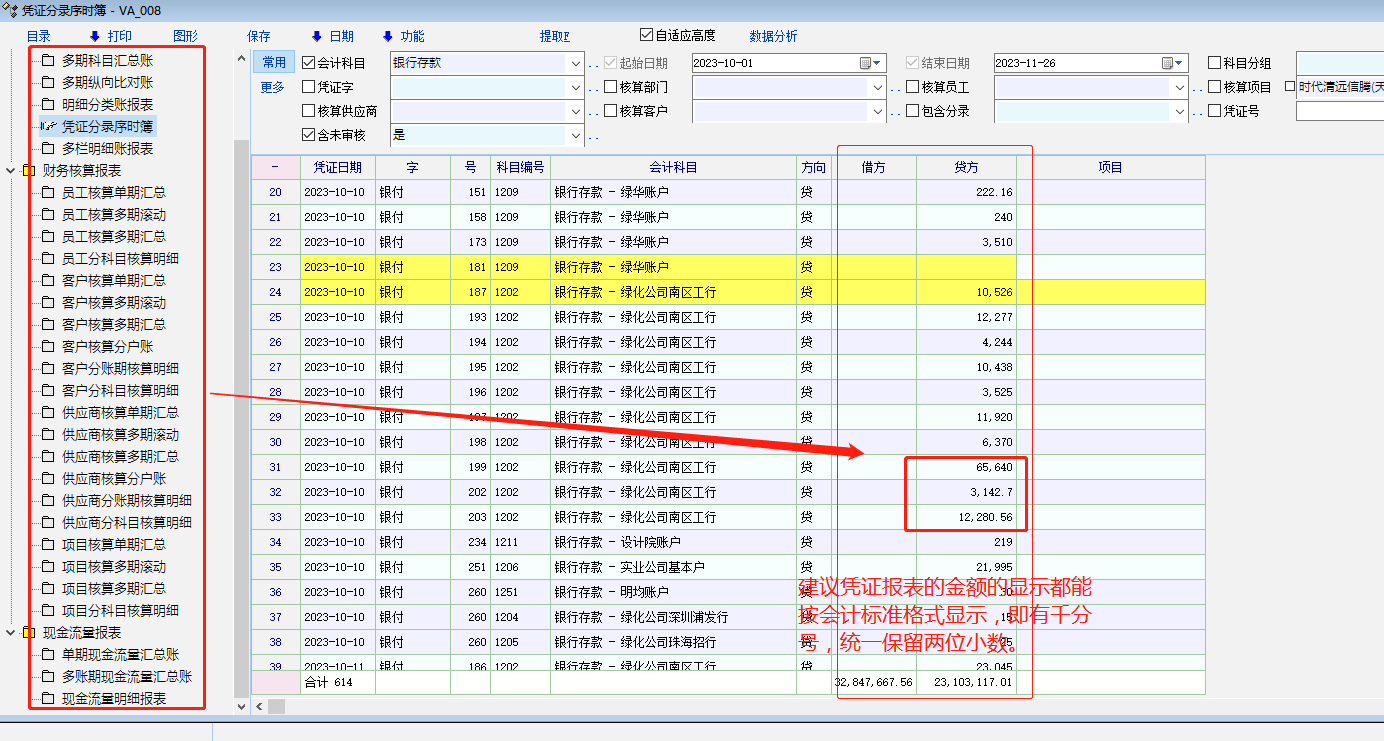Enable the 凭证字 filter checkbox

(x=309, y=88)
